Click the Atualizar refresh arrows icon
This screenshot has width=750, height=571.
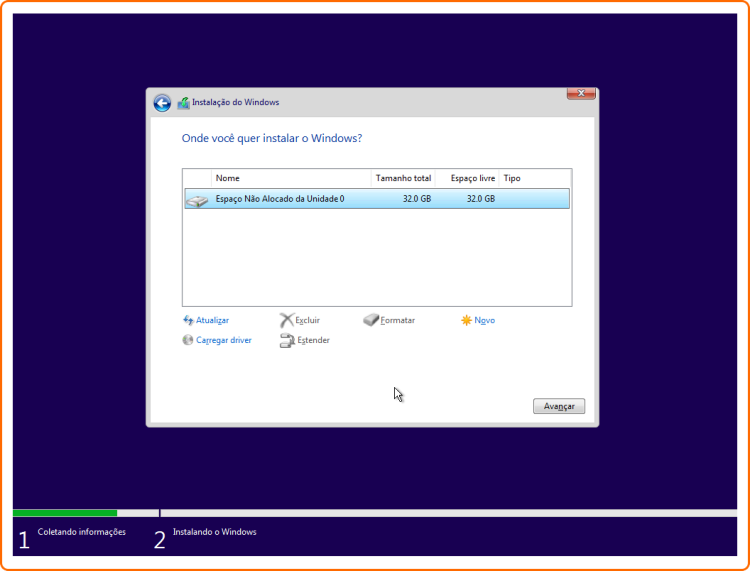click(x=188, y=320)
